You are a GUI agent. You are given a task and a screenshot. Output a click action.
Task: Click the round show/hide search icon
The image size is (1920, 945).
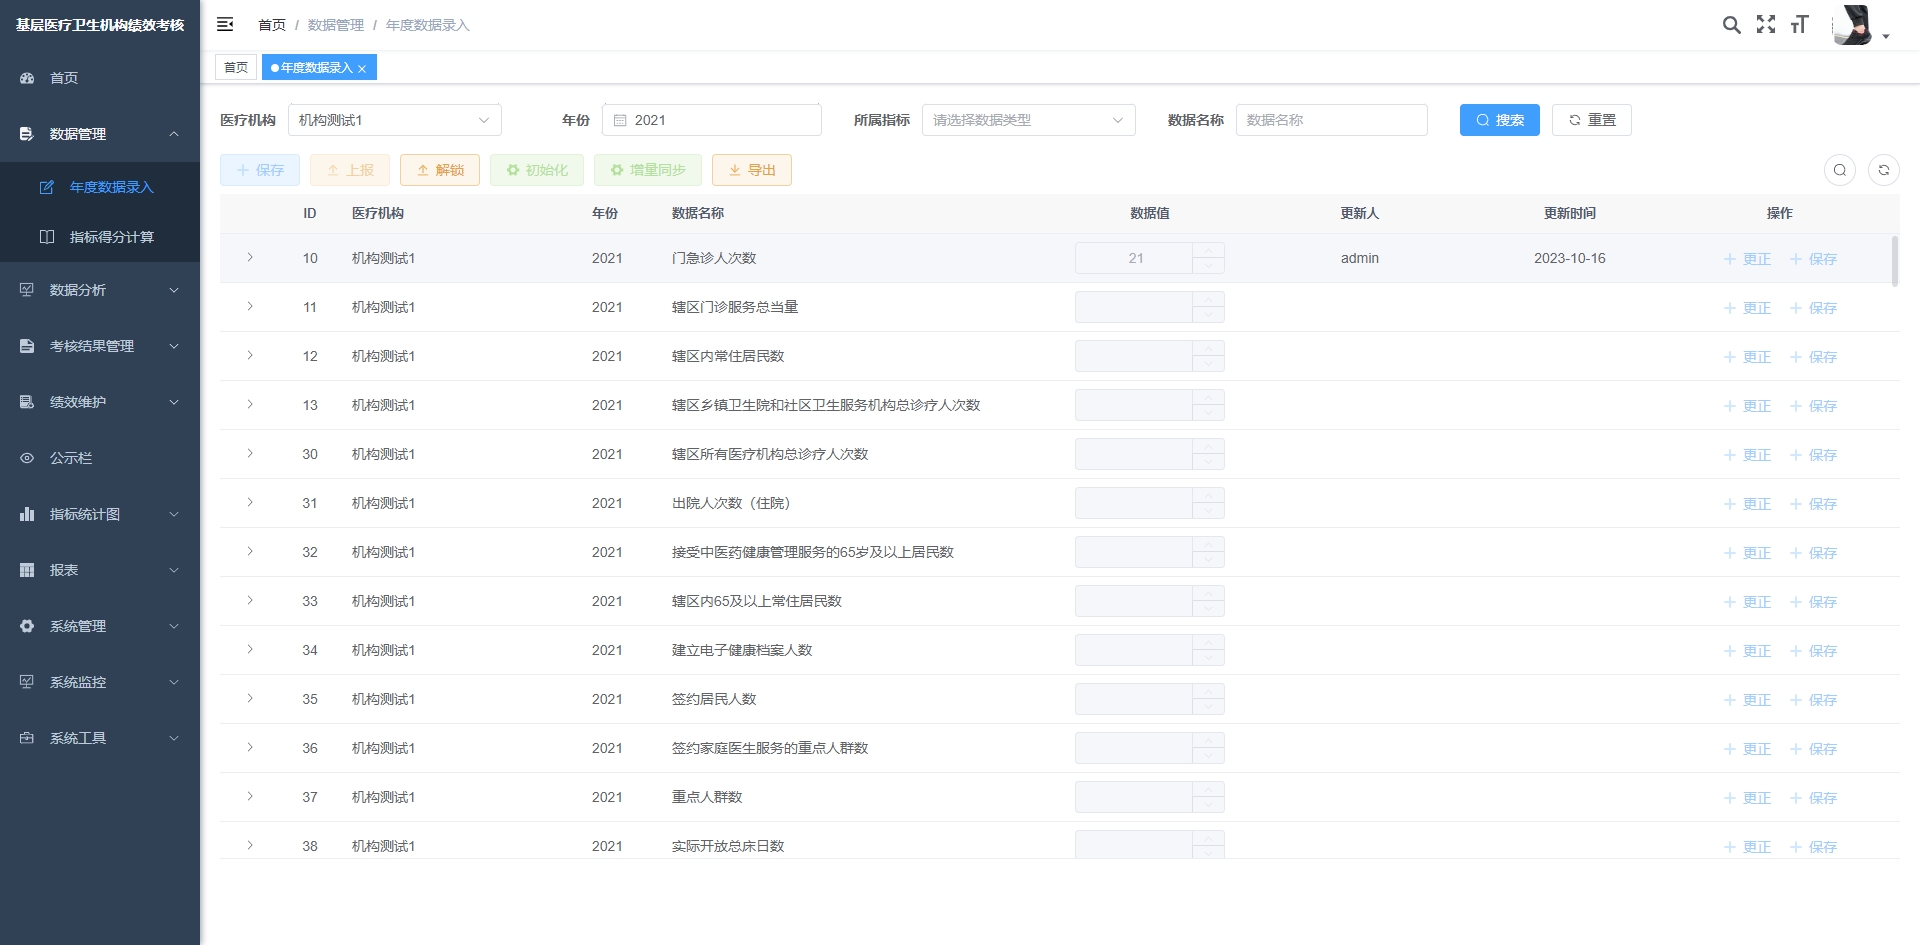1840,170
